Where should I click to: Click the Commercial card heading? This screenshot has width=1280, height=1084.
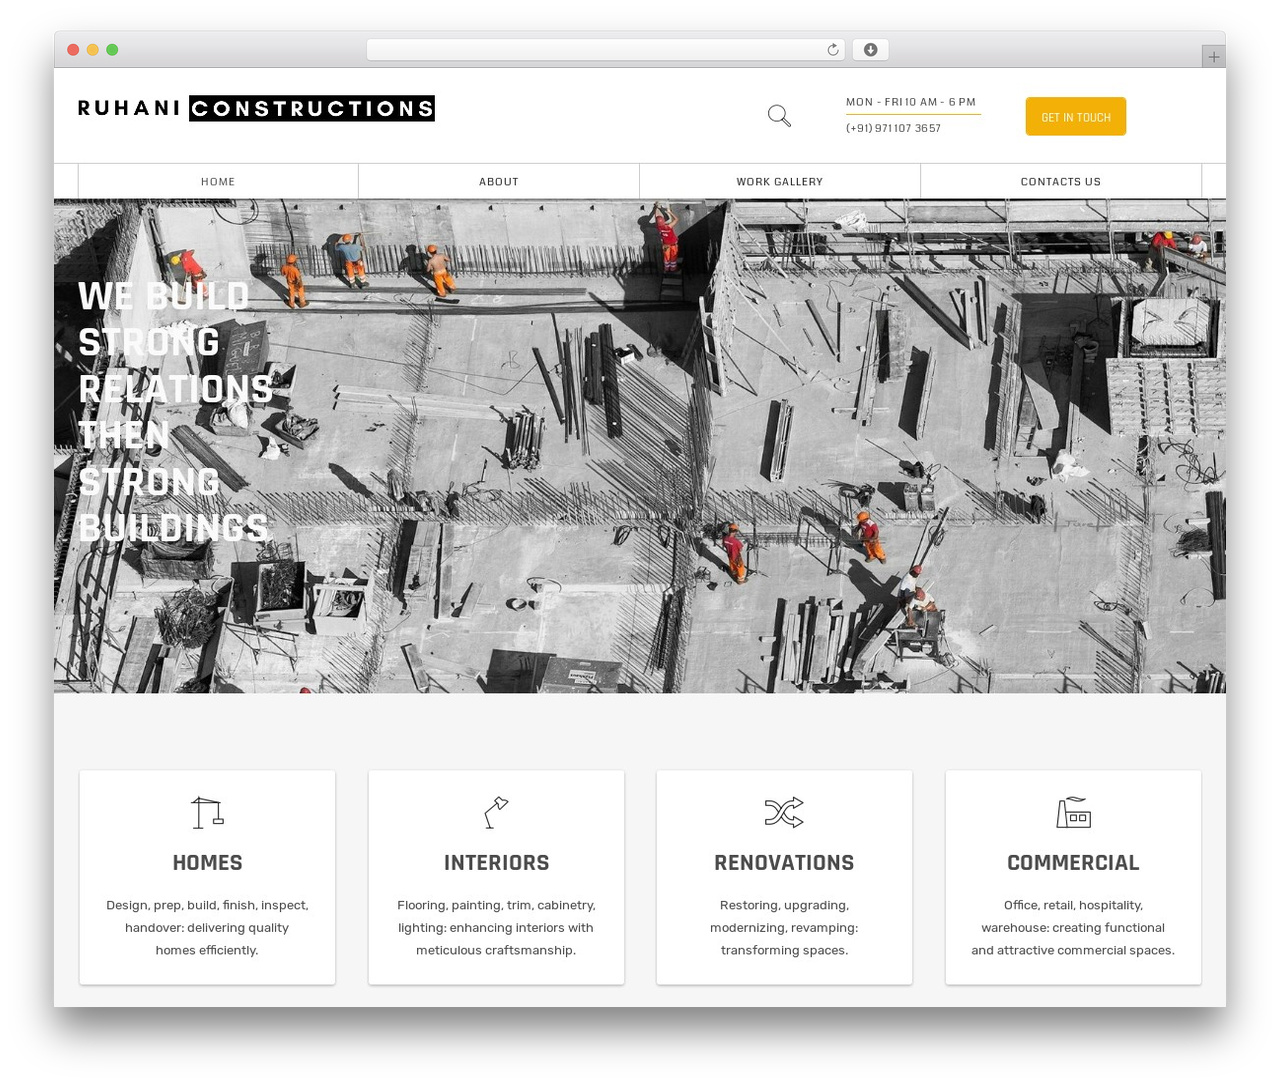point(1073,862)
